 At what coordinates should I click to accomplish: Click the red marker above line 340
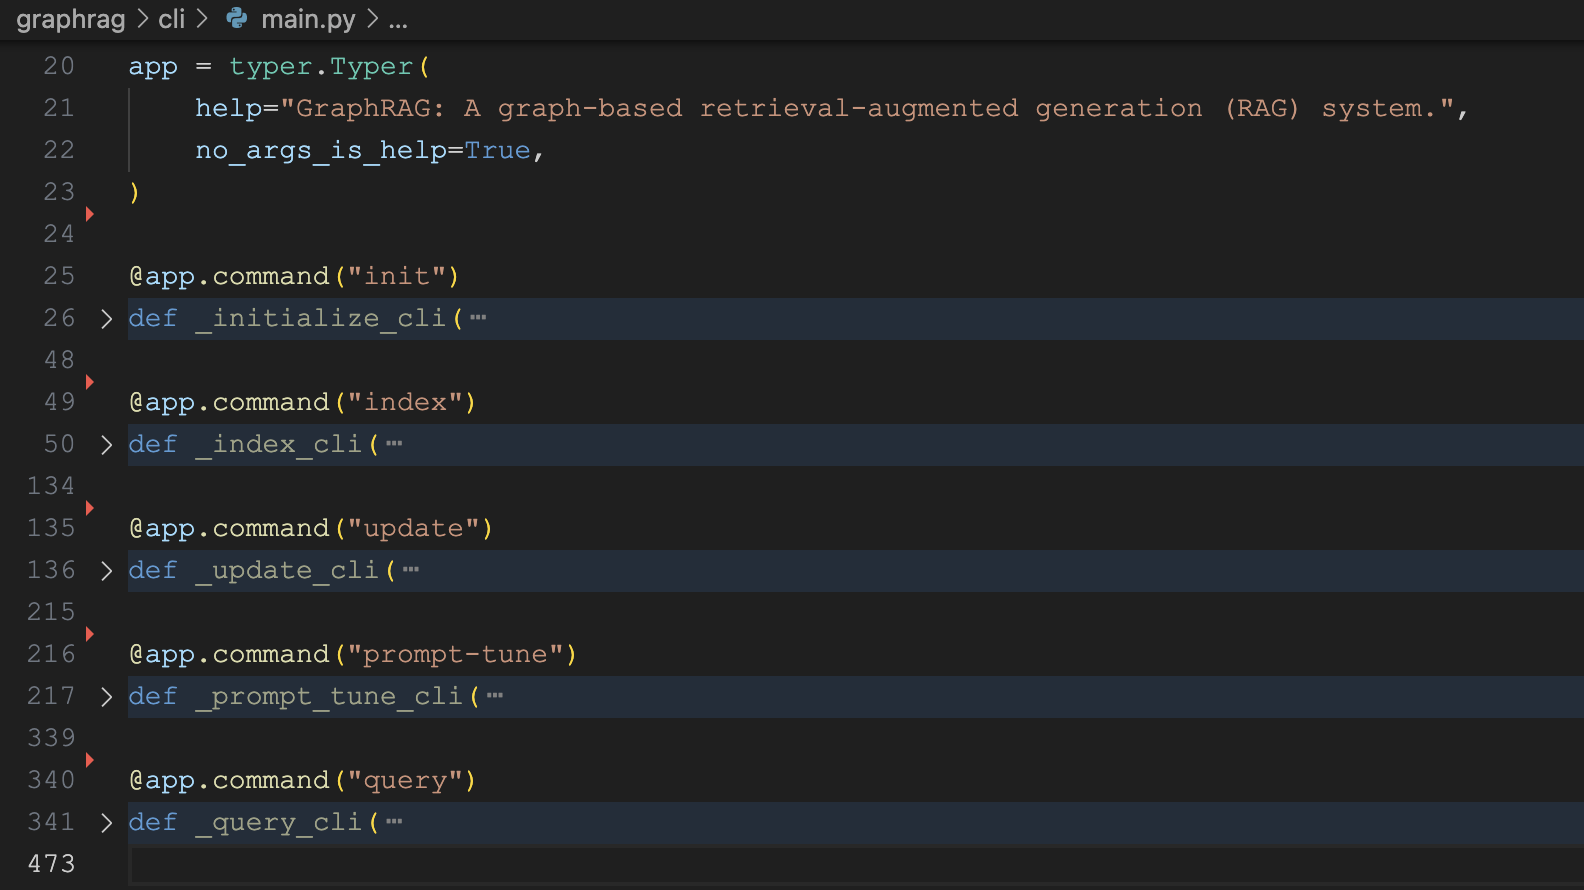pyautogui.click(x=89, y=760)
